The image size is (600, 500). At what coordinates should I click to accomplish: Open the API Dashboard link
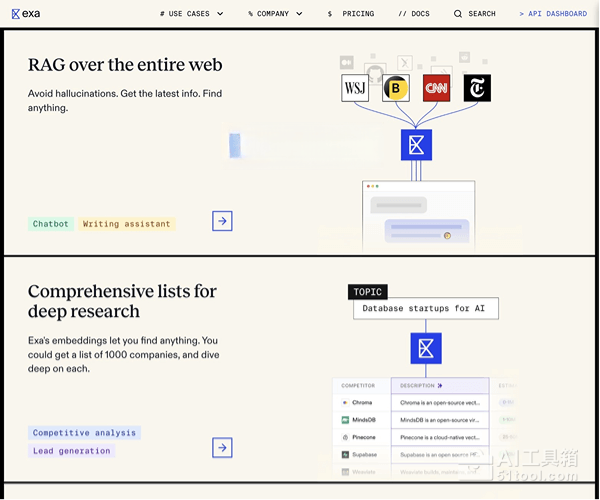553,14
